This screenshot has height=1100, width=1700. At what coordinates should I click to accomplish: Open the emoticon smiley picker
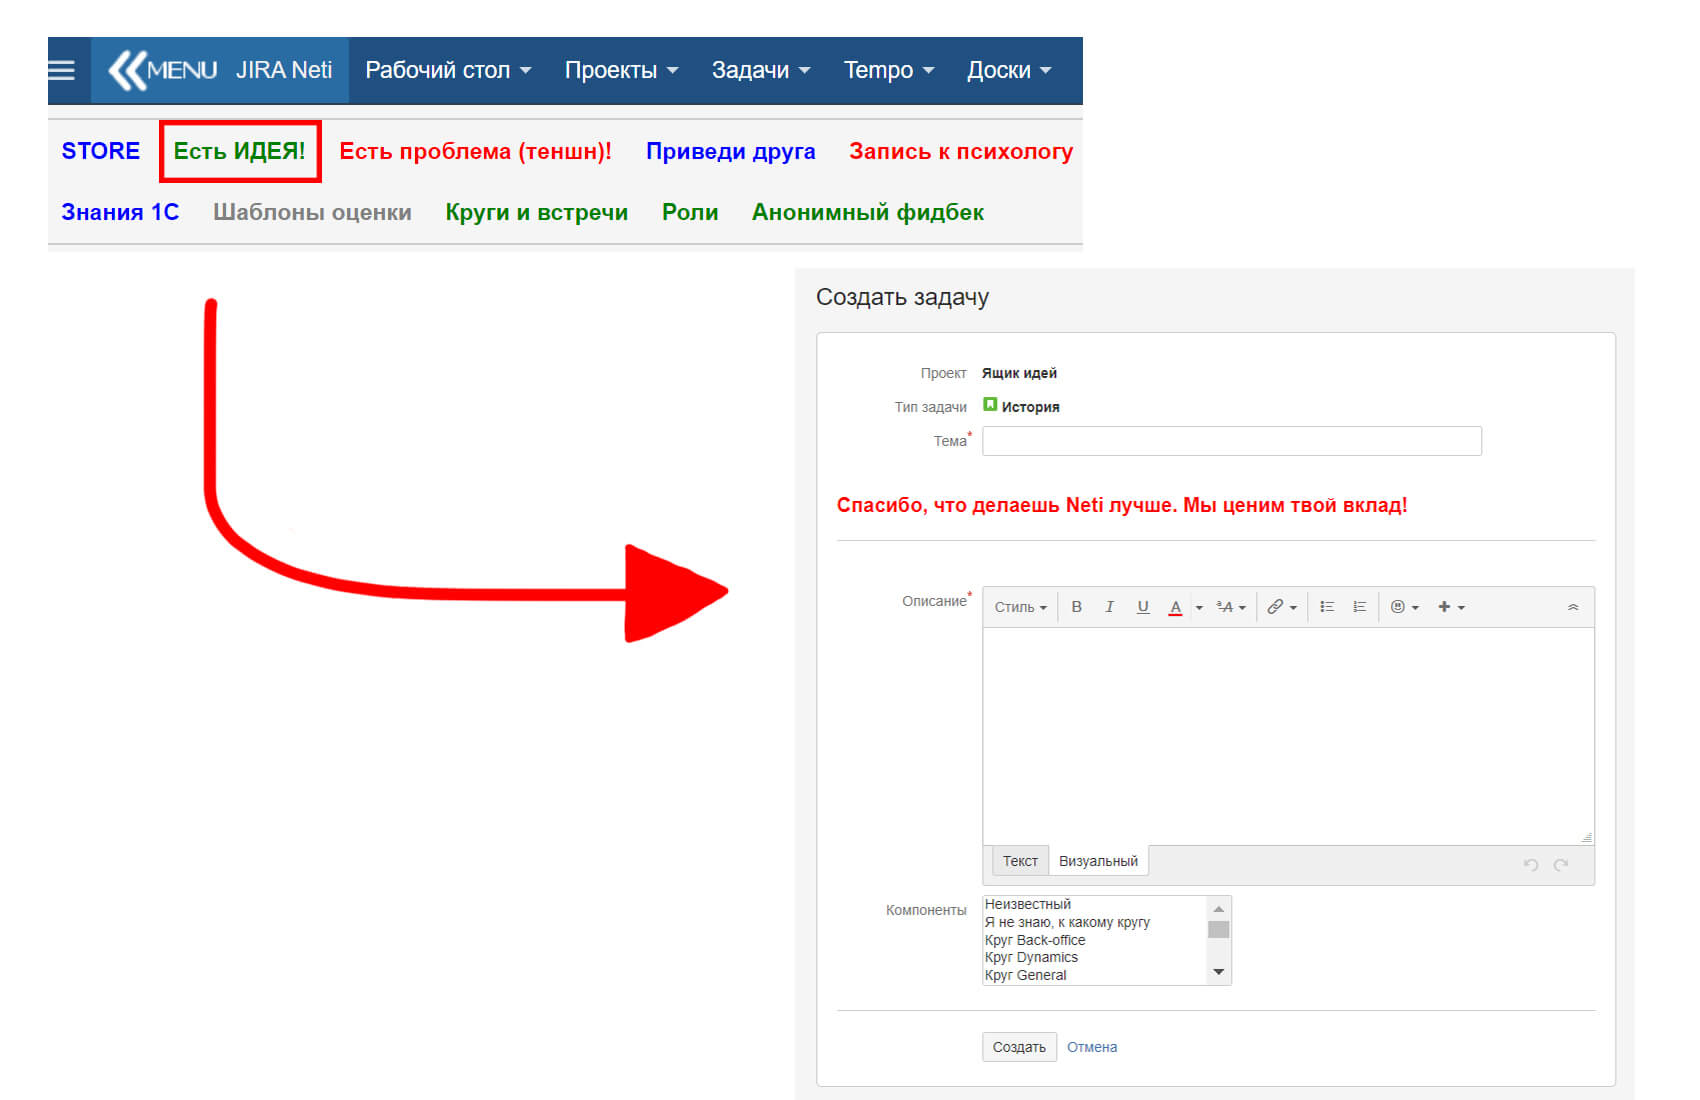click(x=1405, y=607)
